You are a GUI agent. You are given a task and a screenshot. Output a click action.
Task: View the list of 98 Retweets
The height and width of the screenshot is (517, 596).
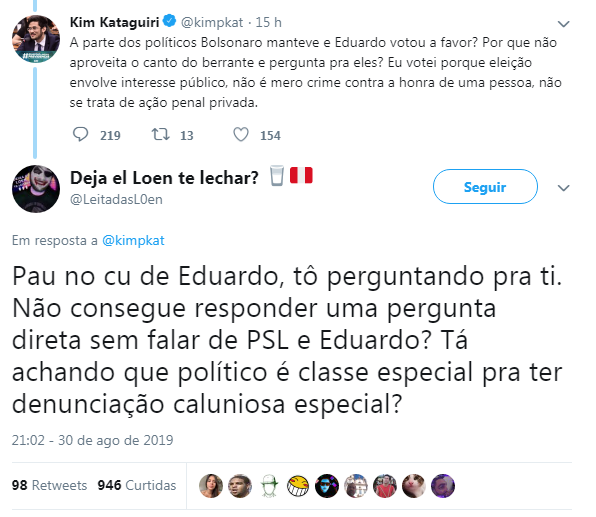coord(49,485)
